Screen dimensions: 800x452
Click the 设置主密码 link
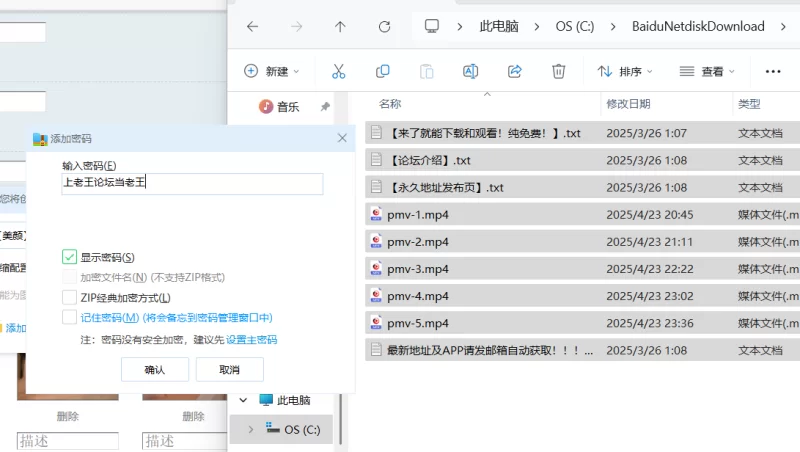point(251,340)
